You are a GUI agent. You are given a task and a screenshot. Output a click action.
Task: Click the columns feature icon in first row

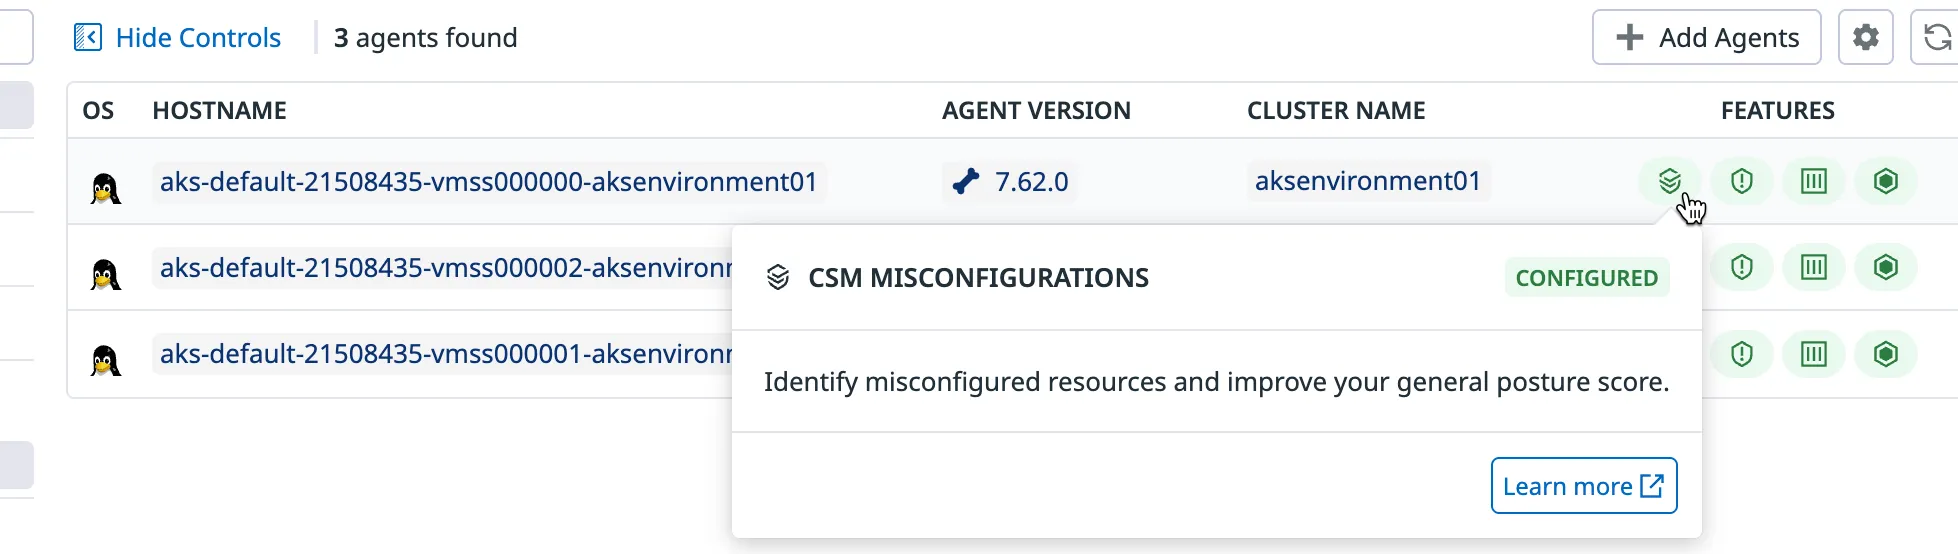(1813, 181)
